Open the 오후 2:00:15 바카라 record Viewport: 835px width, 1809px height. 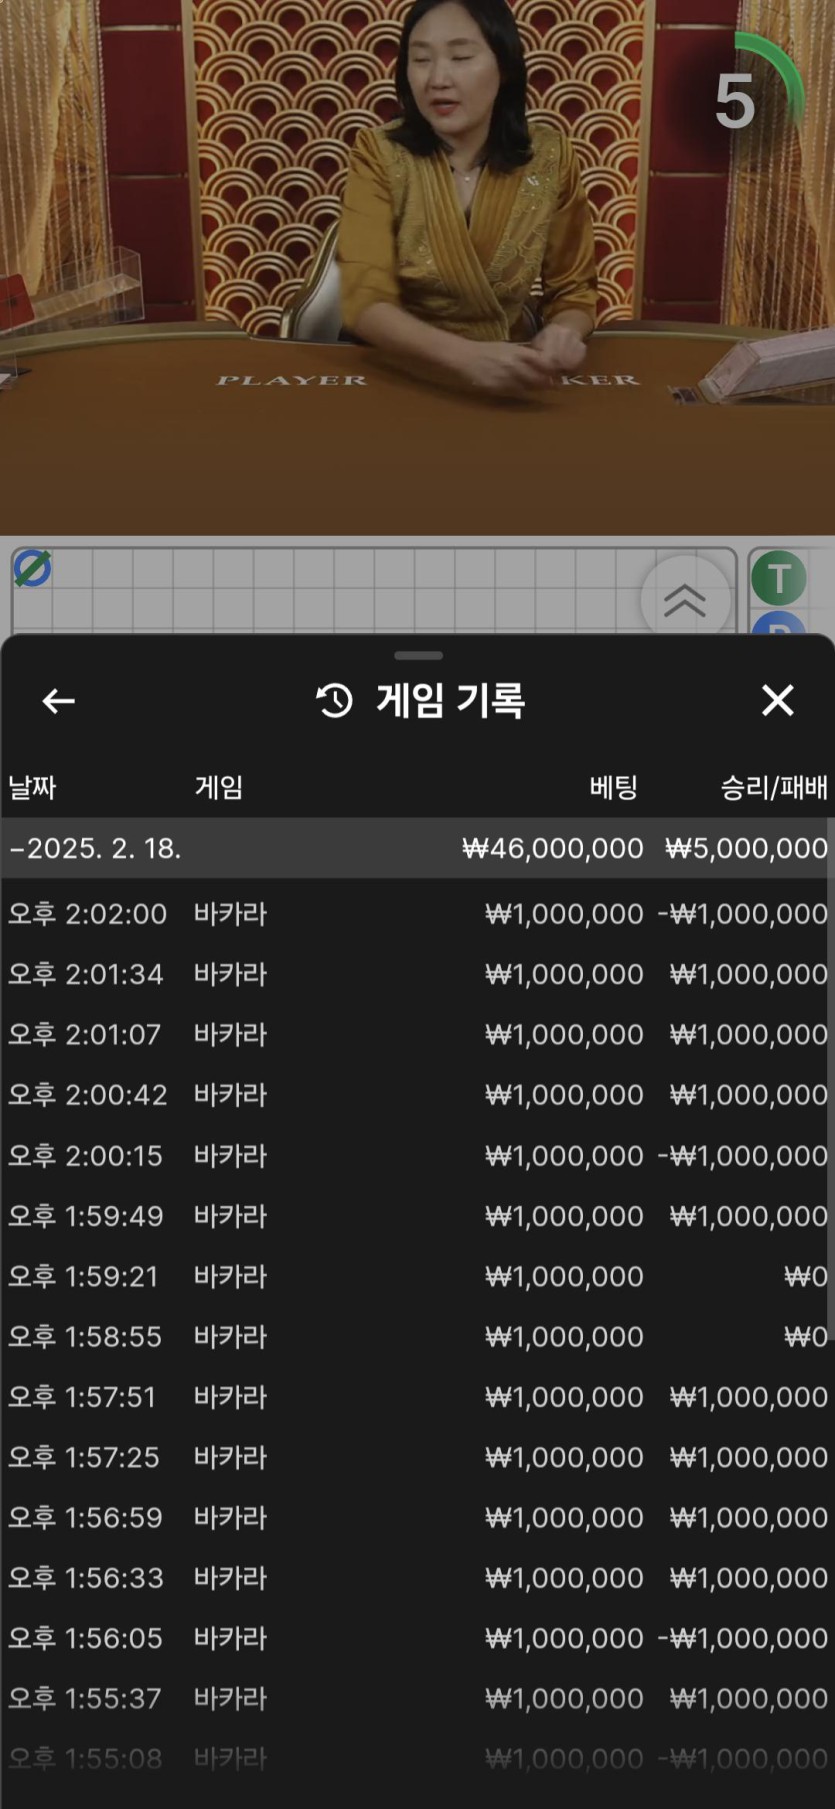pos(417,1156)
